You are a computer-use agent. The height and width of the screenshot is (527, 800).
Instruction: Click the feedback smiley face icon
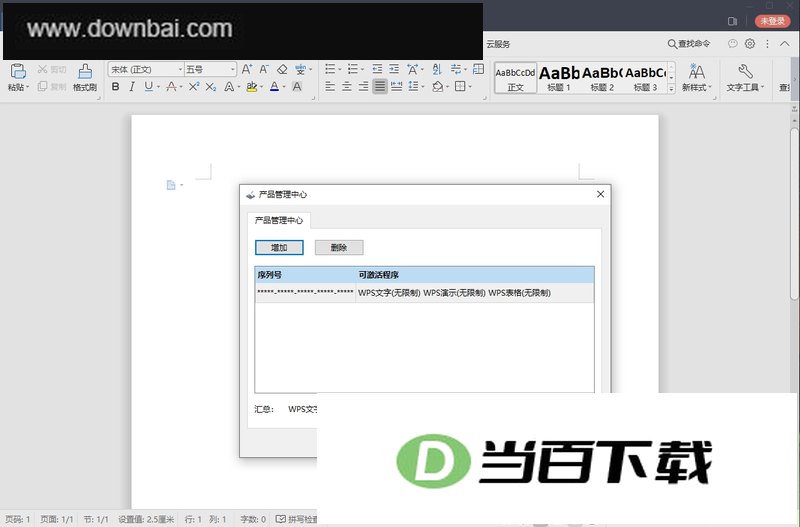(733, 44)
